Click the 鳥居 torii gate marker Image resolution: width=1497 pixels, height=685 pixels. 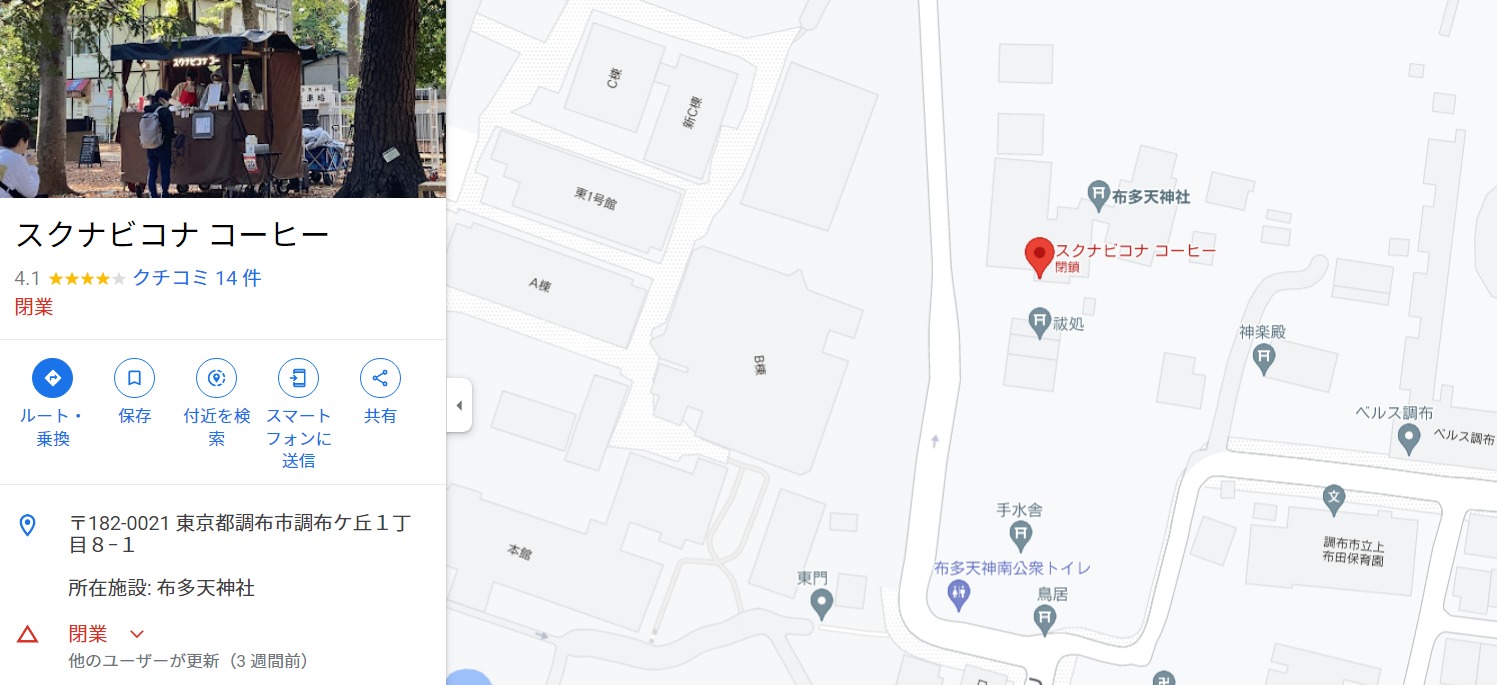(1045, 620)
